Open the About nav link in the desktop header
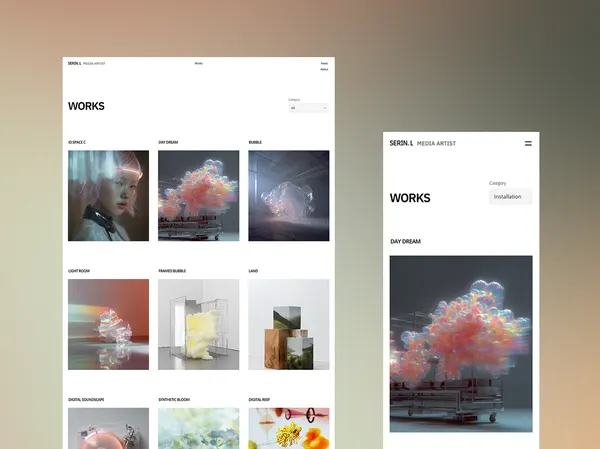This screenshot has width=600, height=449. click(324, 69)
